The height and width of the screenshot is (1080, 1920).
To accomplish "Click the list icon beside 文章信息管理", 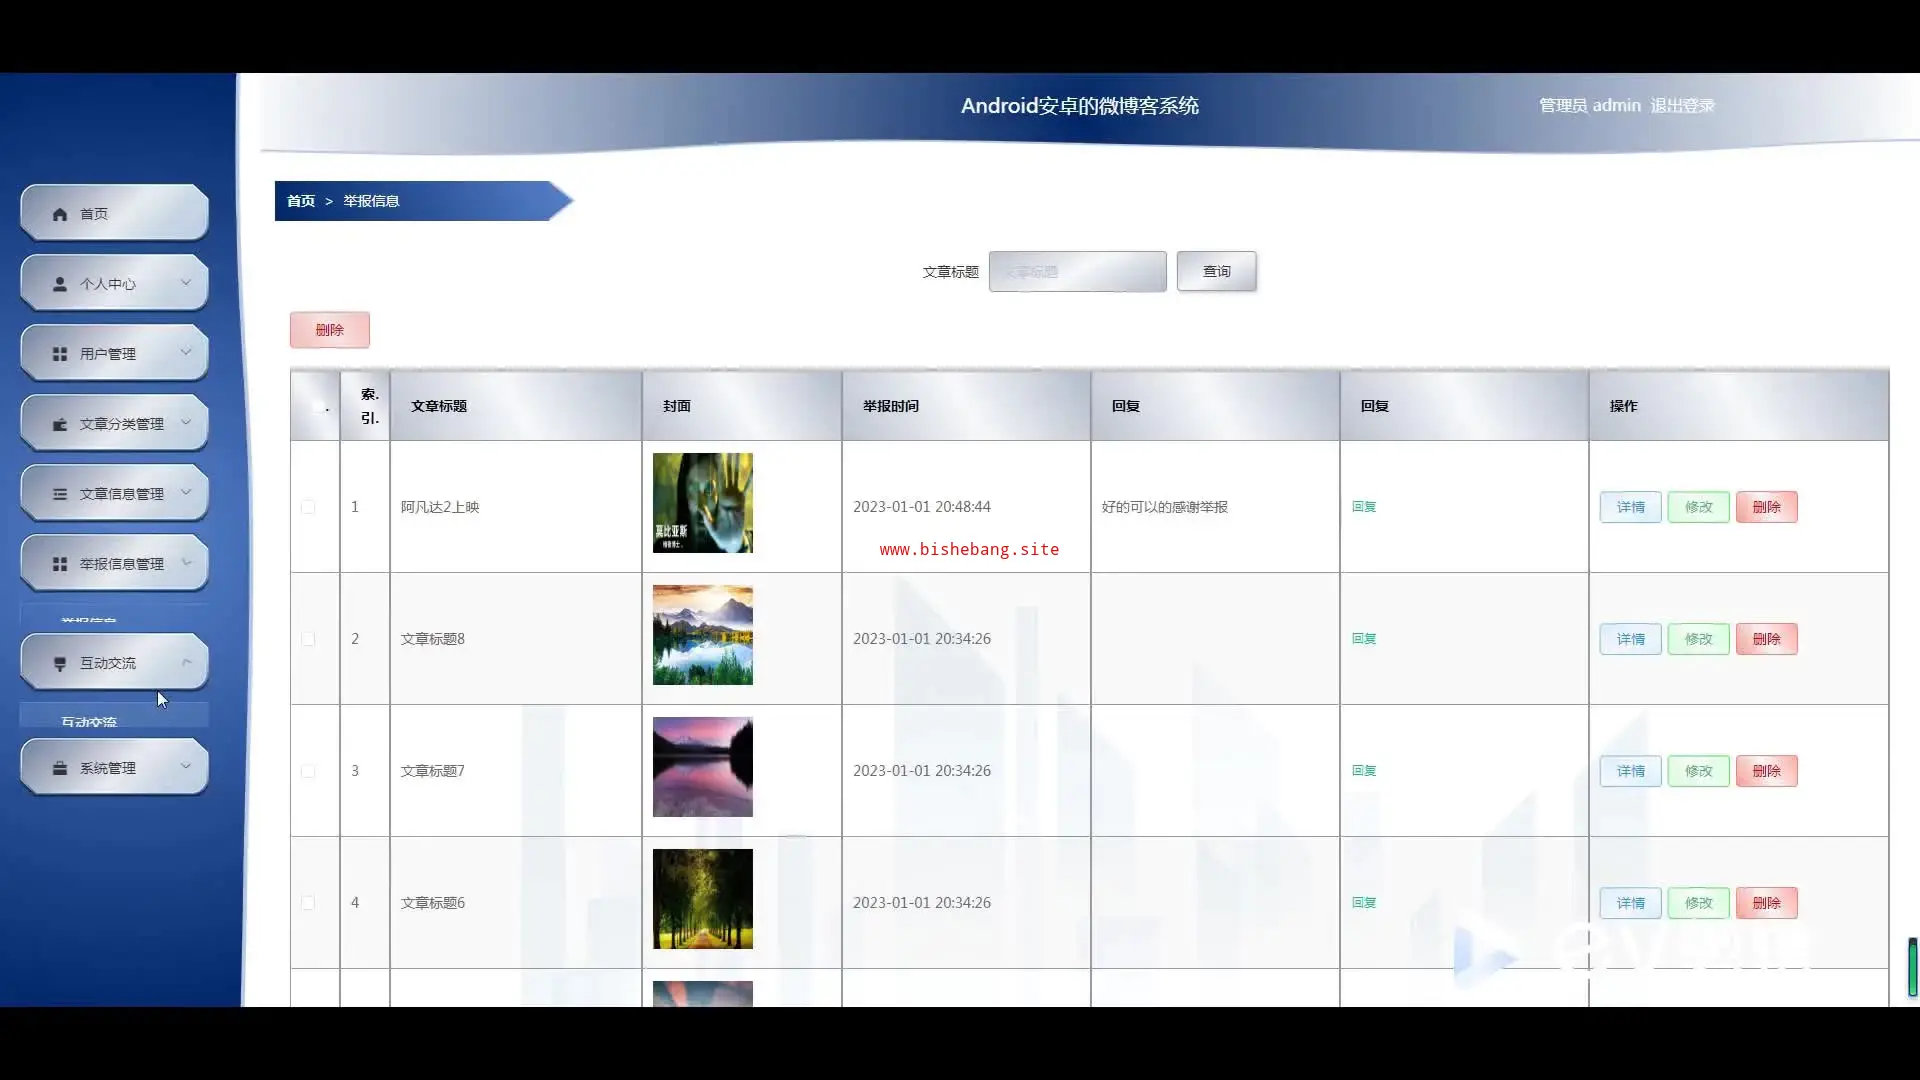I will pos(60,494).
